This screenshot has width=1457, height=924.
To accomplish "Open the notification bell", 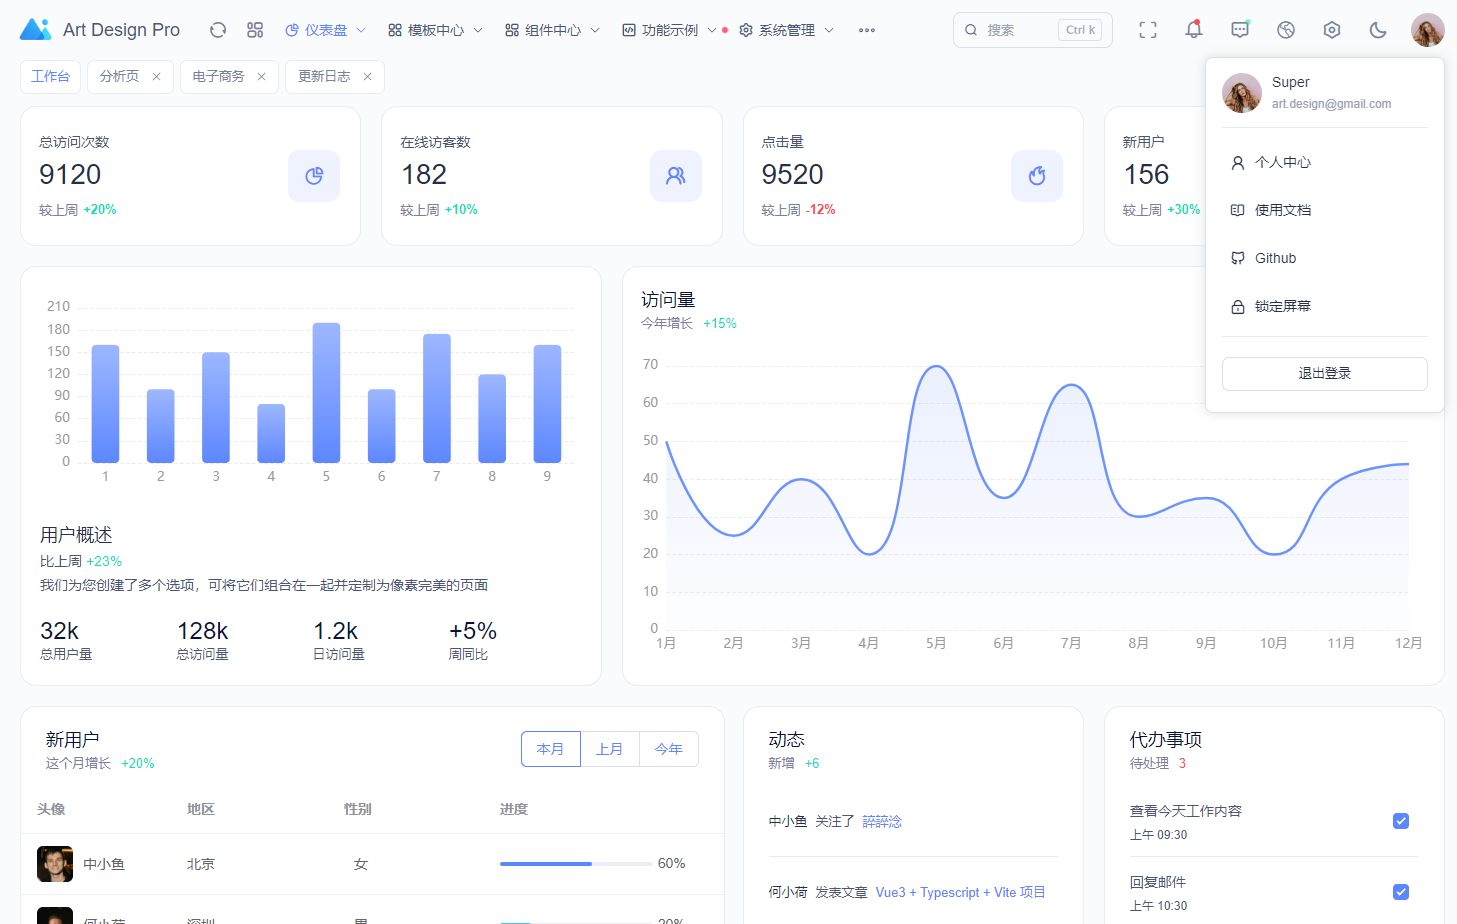I will pyautogui.click(x=1194, y=30).
